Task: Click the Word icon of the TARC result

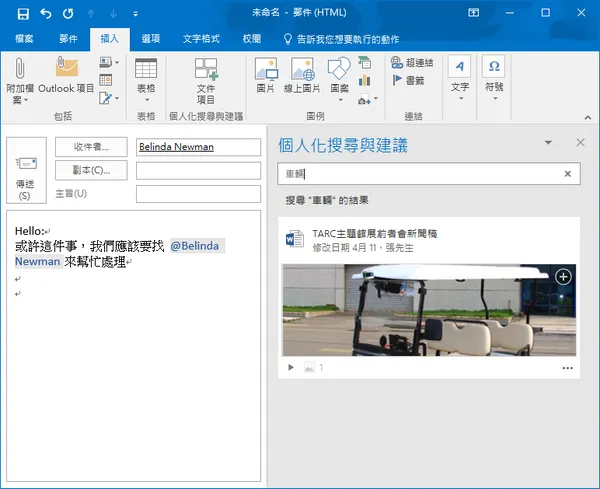Action: pyautogui.click(x=295, y=239)
